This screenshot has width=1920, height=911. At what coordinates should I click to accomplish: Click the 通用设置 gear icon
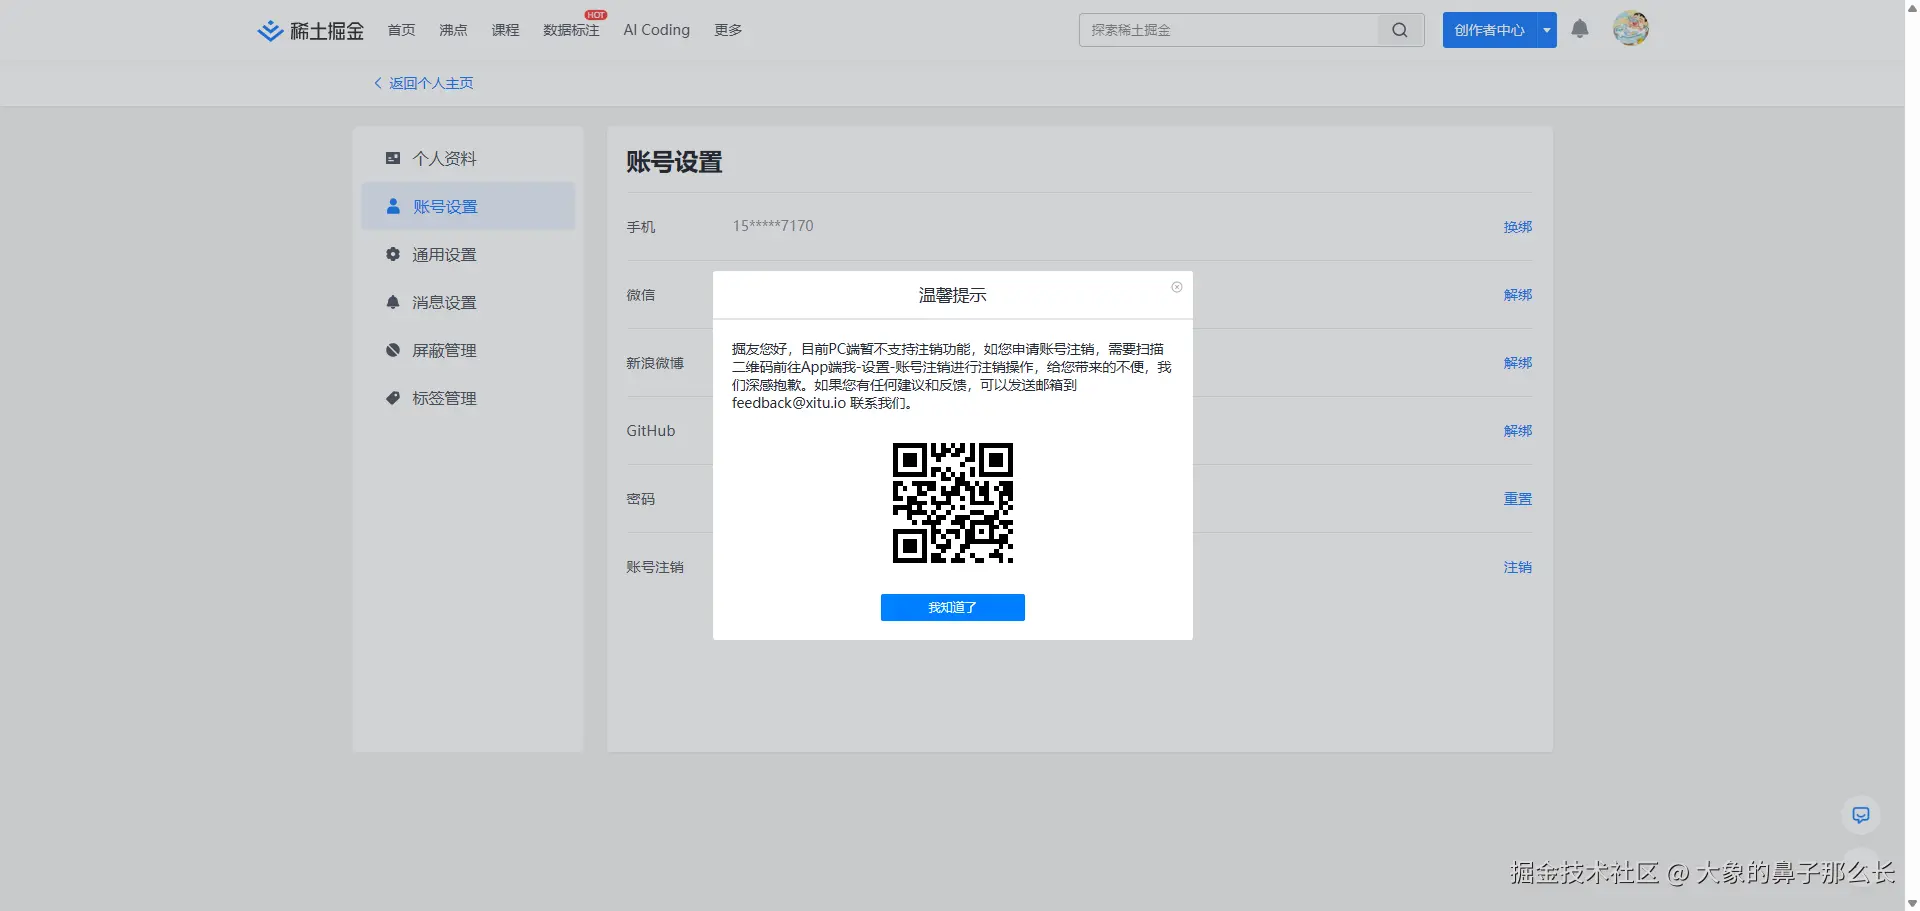(391, 254)
